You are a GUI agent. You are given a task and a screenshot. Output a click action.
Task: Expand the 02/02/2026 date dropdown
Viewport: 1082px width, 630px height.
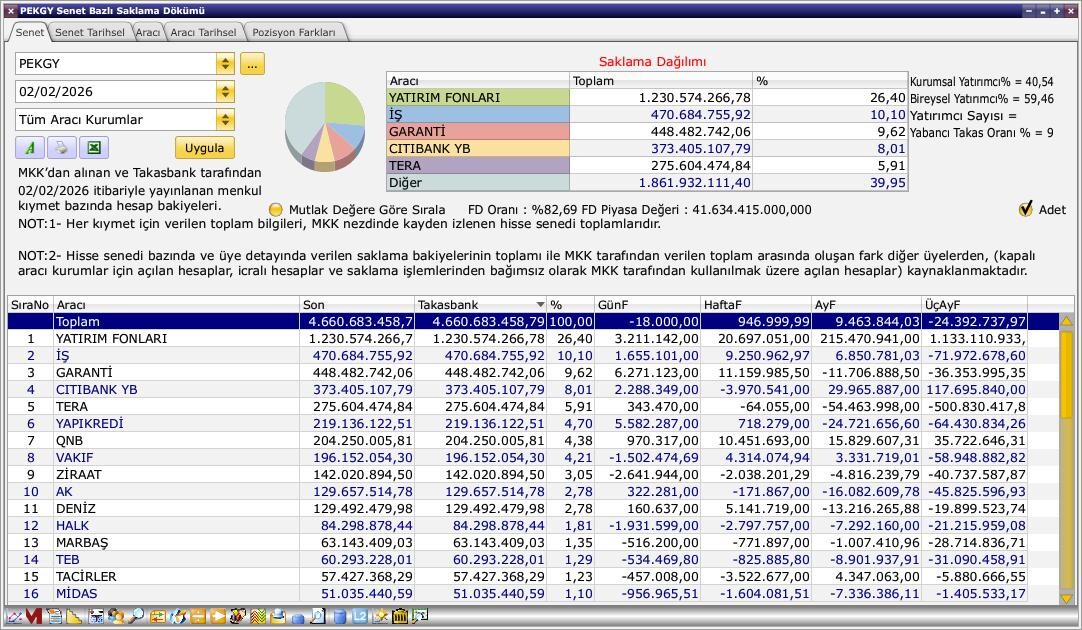point(225,92)
